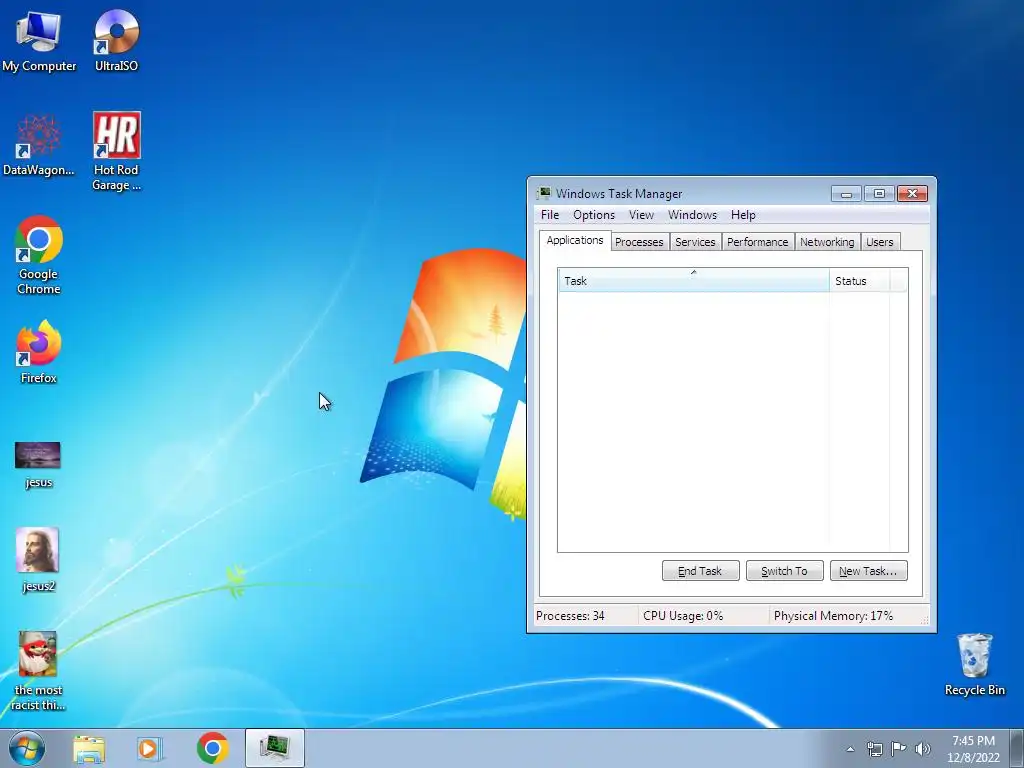1024x768 pixels.
Task: Click 'Processes: 34' in status bar
Action: click(x=570, y=616)
